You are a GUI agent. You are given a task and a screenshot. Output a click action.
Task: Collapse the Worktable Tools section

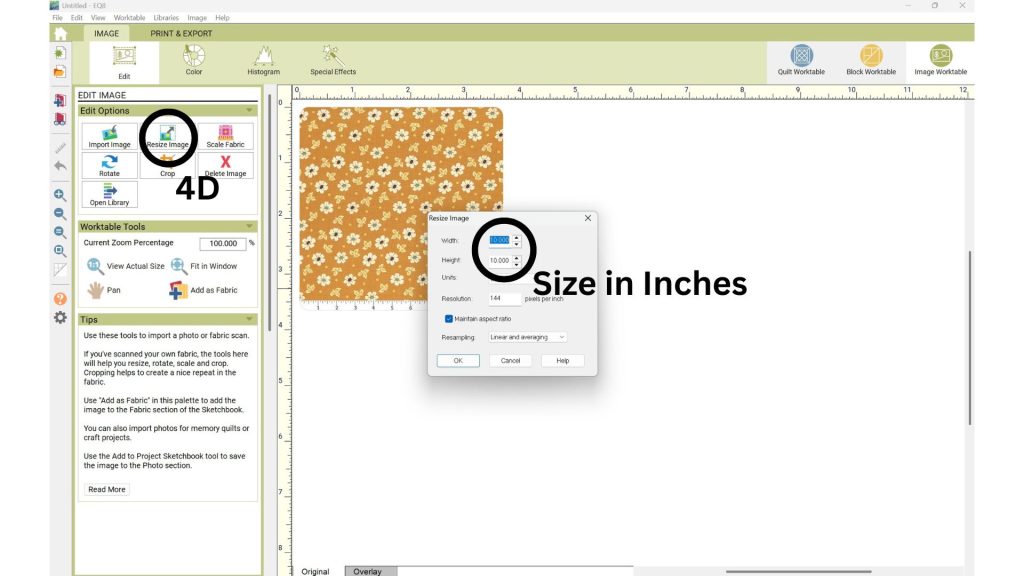click(249, 227)
